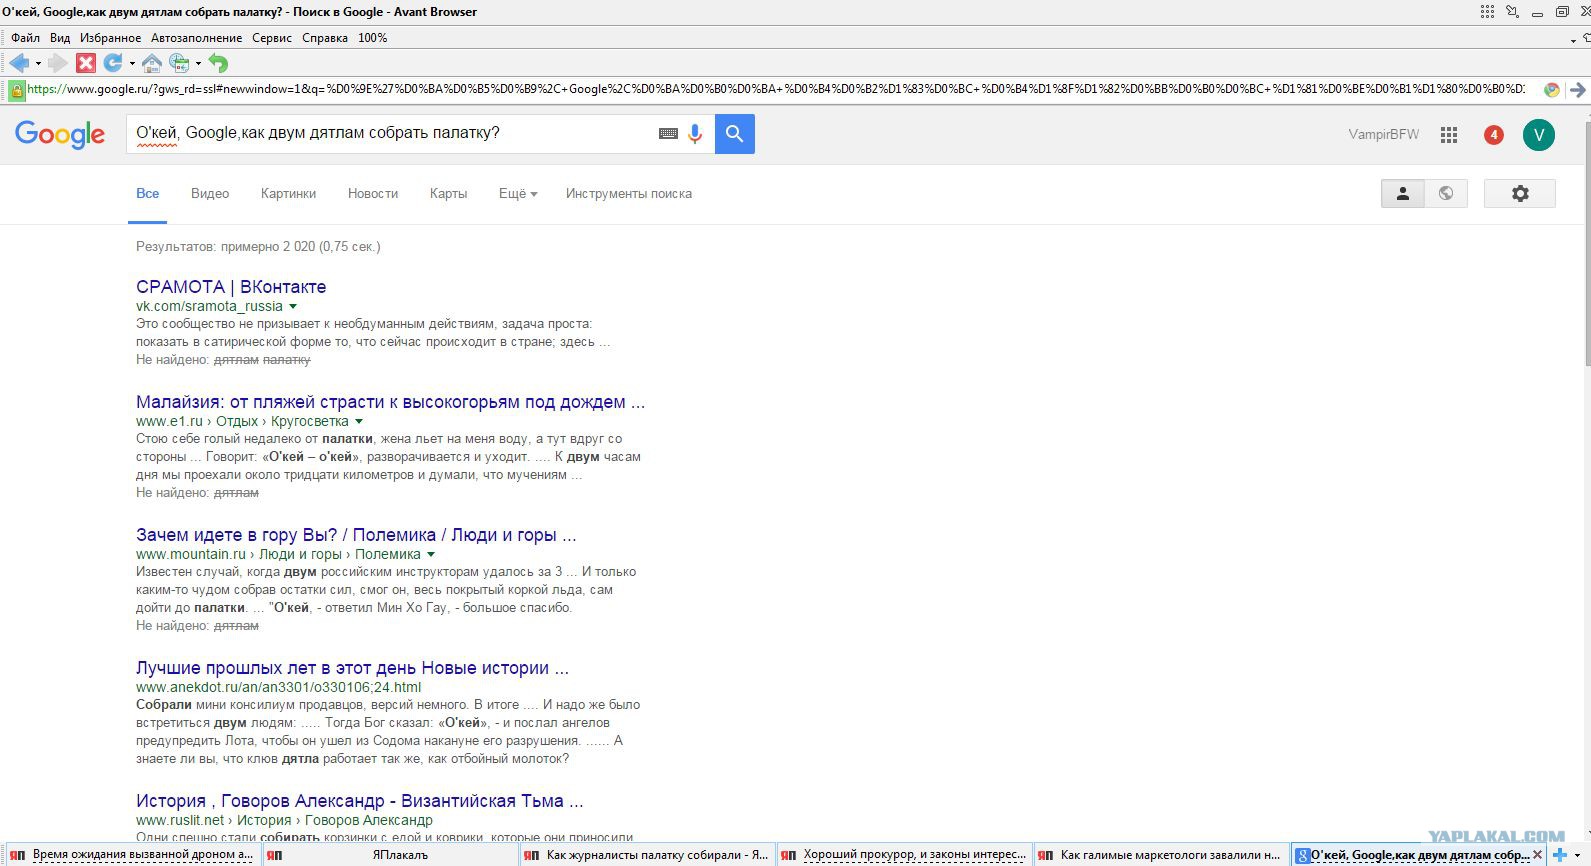The image size is (1591, 866).
Task: Switch to Картинки search results
Action: (x=288, y=194)
